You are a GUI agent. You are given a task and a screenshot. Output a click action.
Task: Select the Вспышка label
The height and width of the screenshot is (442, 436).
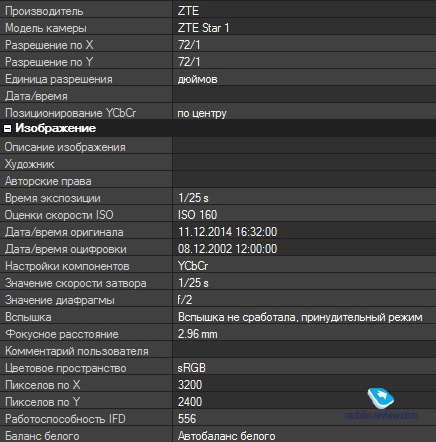[x=28, y=317]
